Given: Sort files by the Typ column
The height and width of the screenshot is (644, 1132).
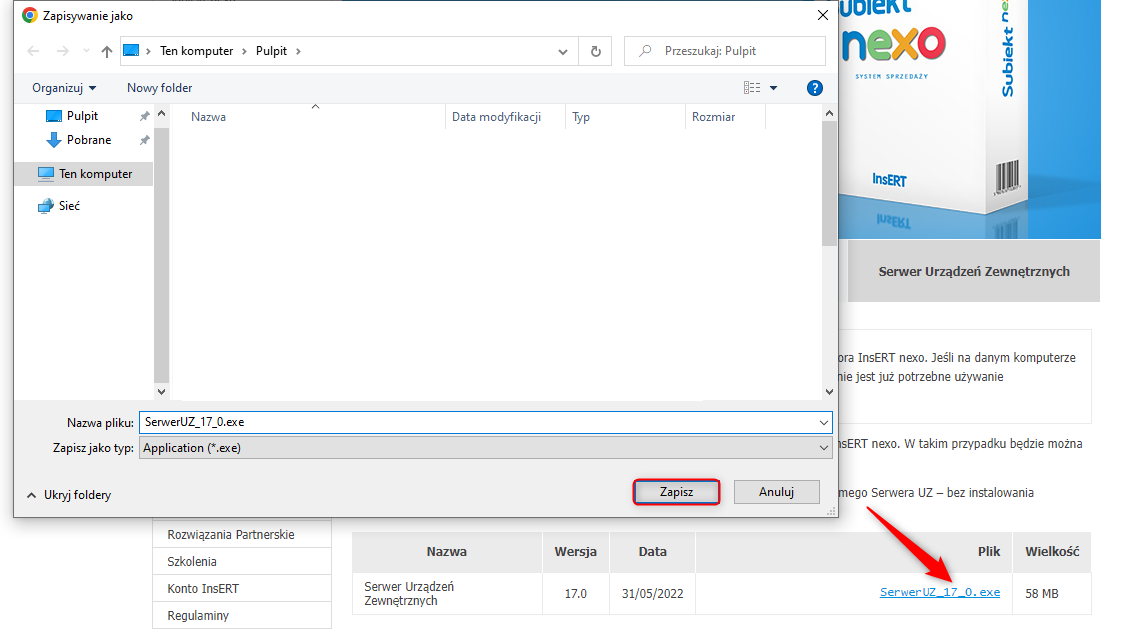Looking at the screenshot, I should pos(580,117).
